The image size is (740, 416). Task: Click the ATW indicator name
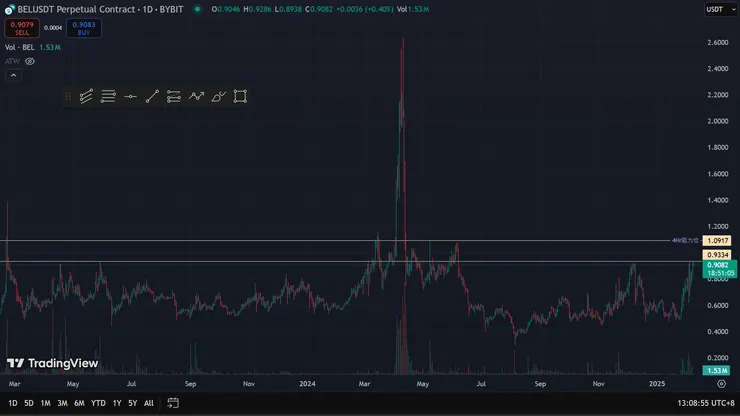click(x=12, y=61)
